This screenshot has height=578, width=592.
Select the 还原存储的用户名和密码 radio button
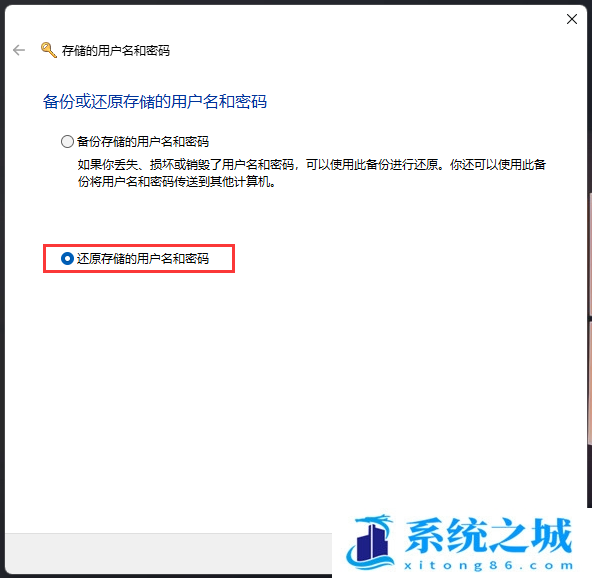tap(67, 259)
